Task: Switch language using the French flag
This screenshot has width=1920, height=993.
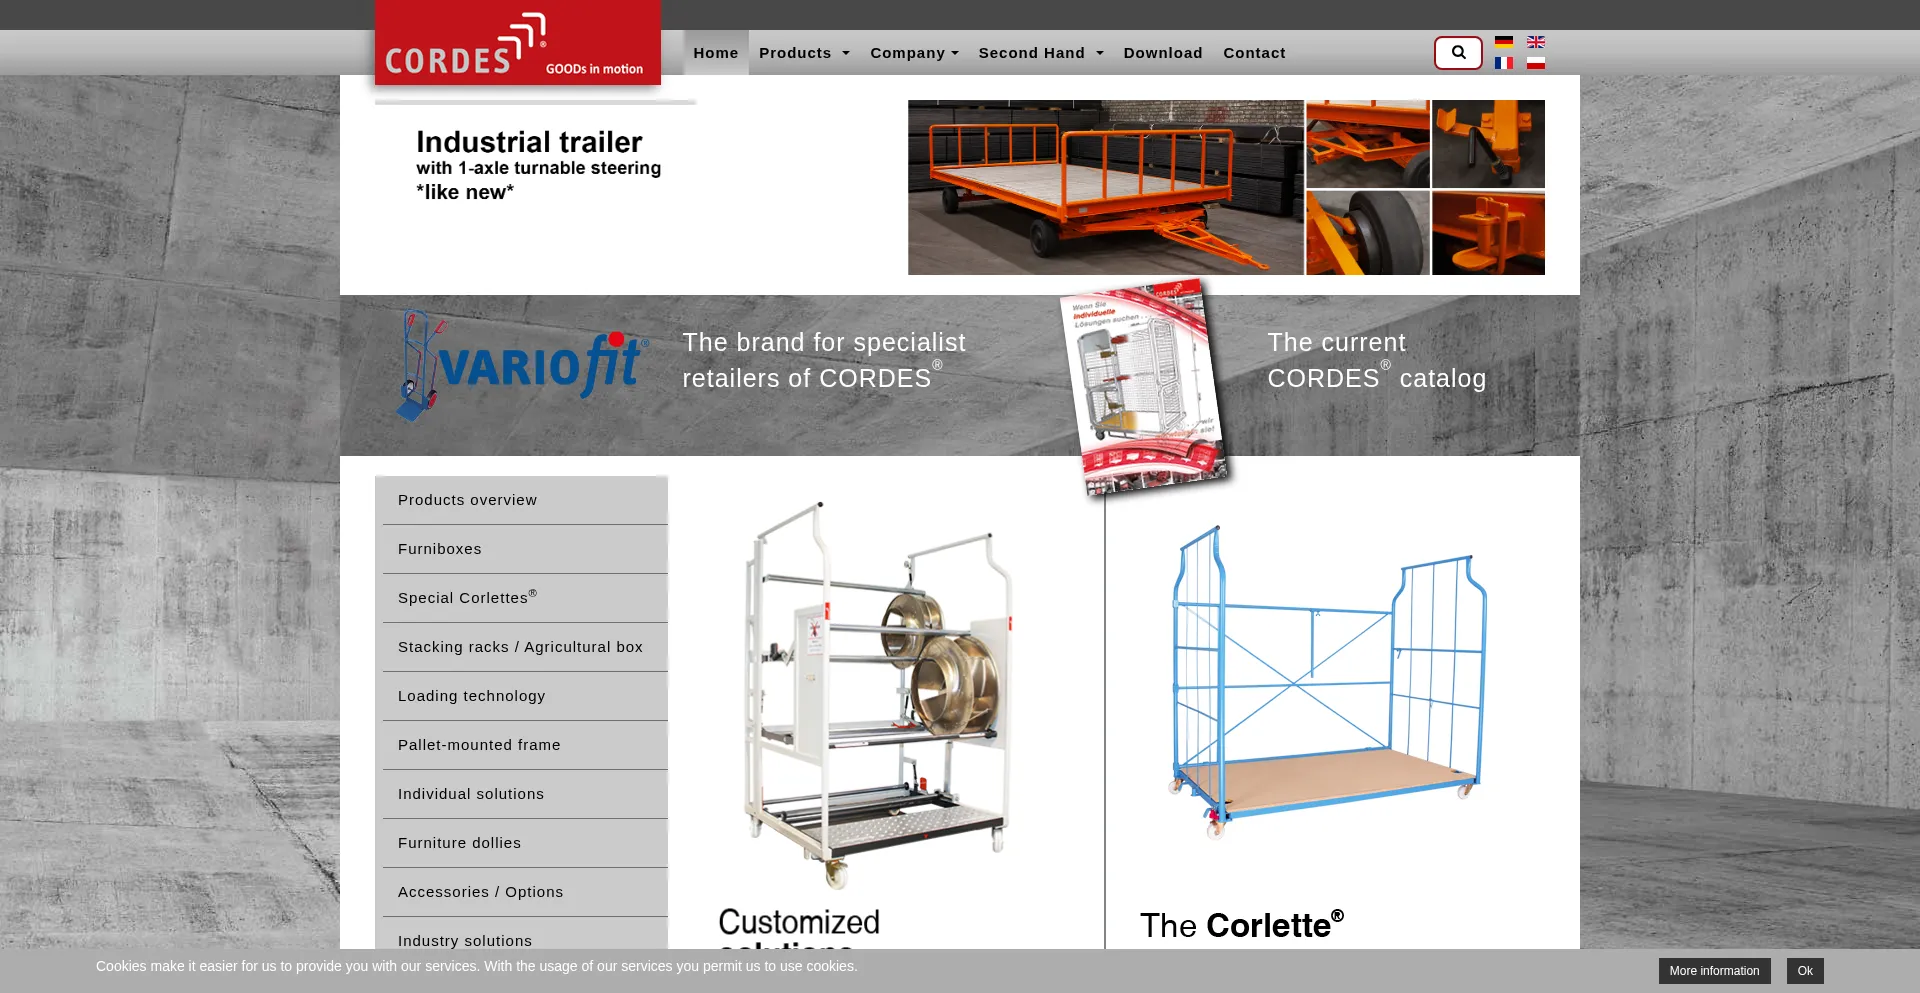Action: coord(1504,63)
